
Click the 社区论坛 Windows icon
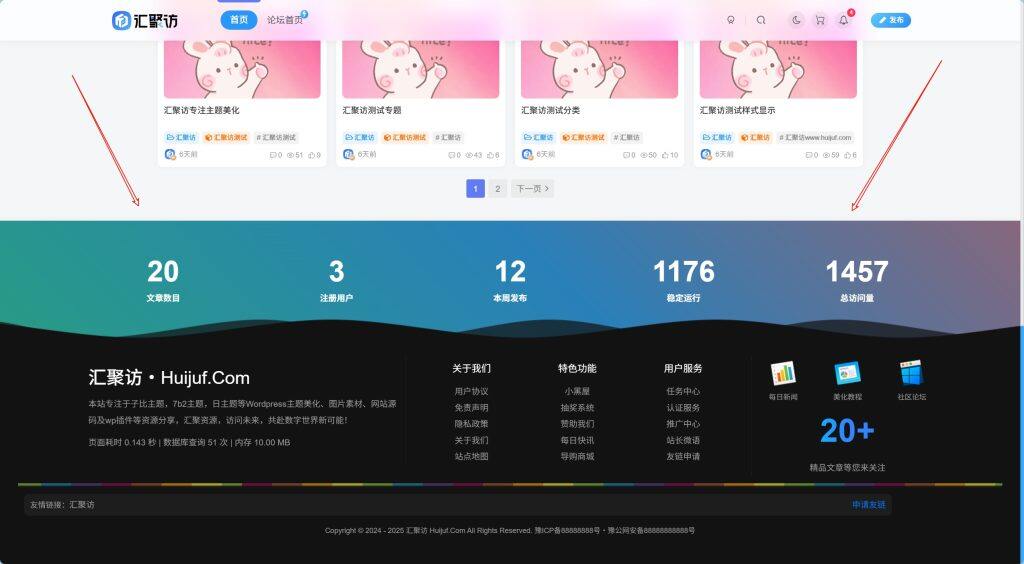(911, 373)
